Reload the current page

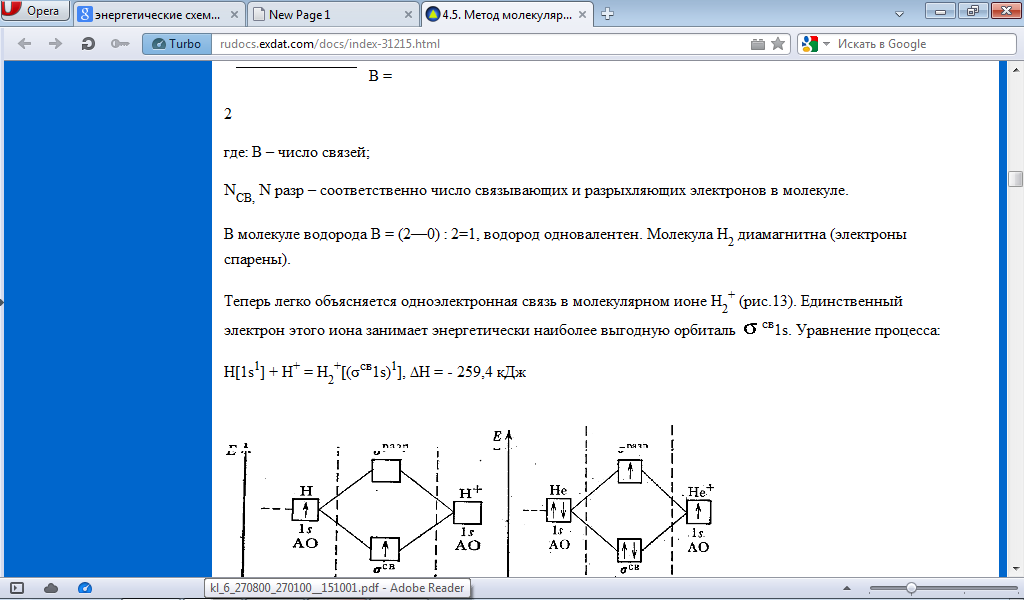click(88, 44)
